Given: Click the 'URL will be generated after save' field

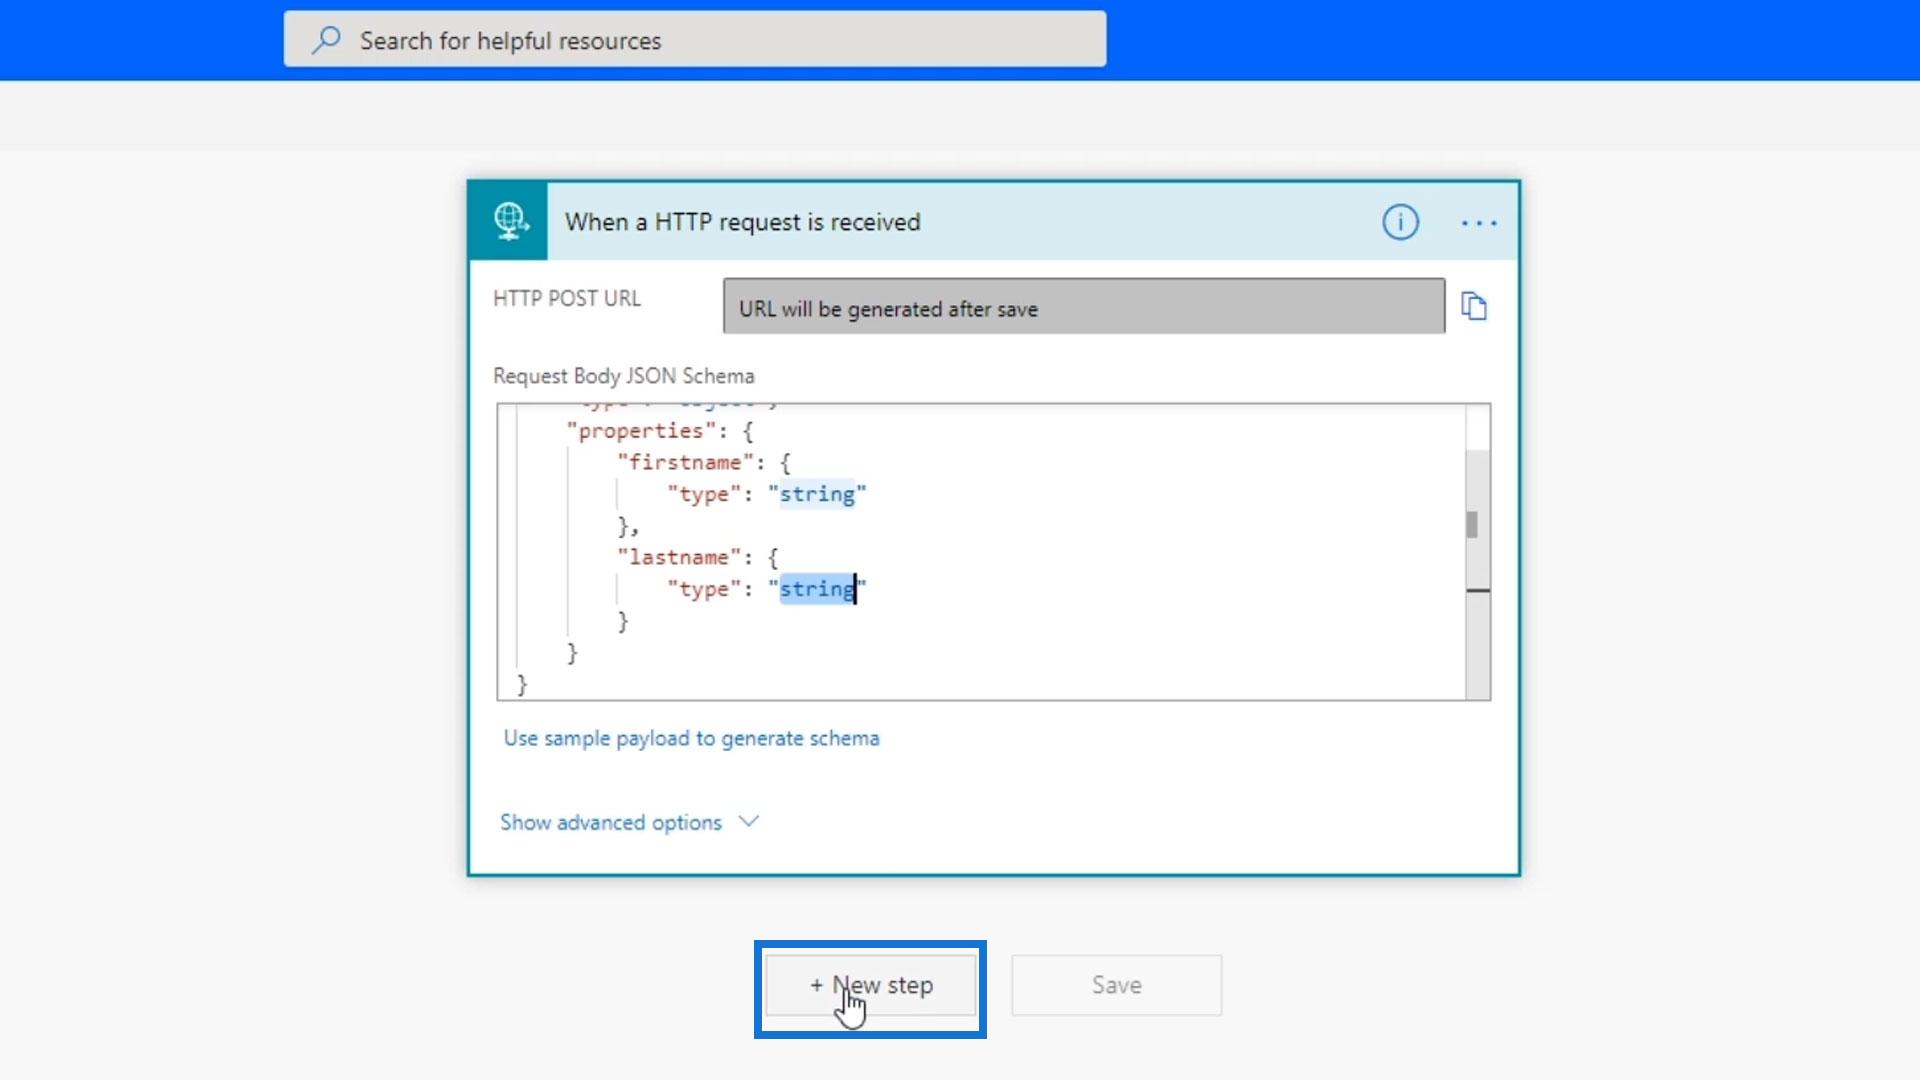Looking at the screenshot, I should [x=1083, y=308].
